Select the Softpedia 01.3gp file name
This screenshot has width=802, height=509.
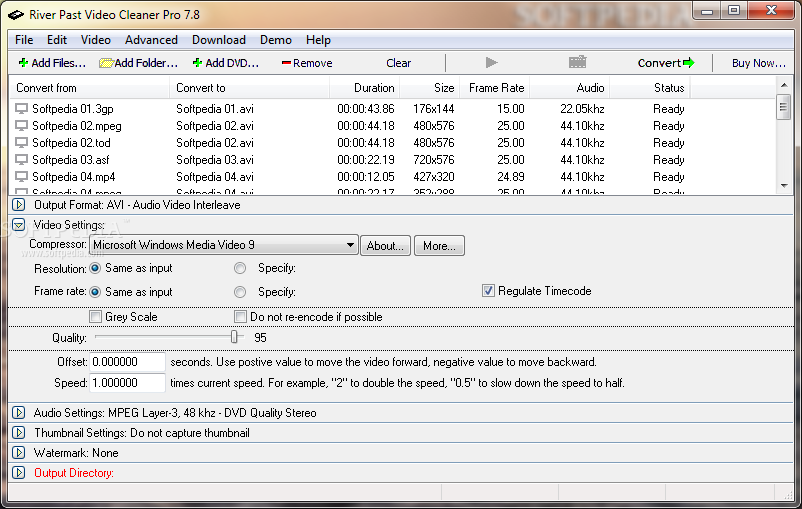[x=73, y=109]
